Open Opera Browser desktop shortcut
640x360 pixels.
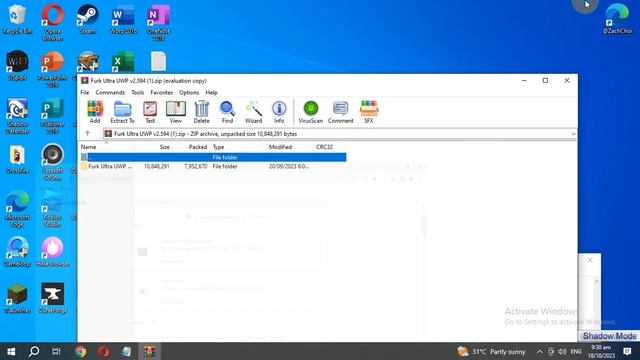[x=52, y=22]
